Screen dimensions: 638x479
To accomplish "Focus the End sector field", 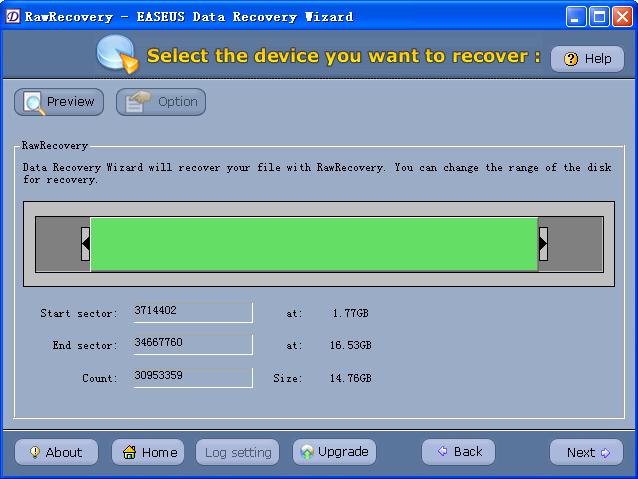I will pyautogui.click(x=193, y=344).
